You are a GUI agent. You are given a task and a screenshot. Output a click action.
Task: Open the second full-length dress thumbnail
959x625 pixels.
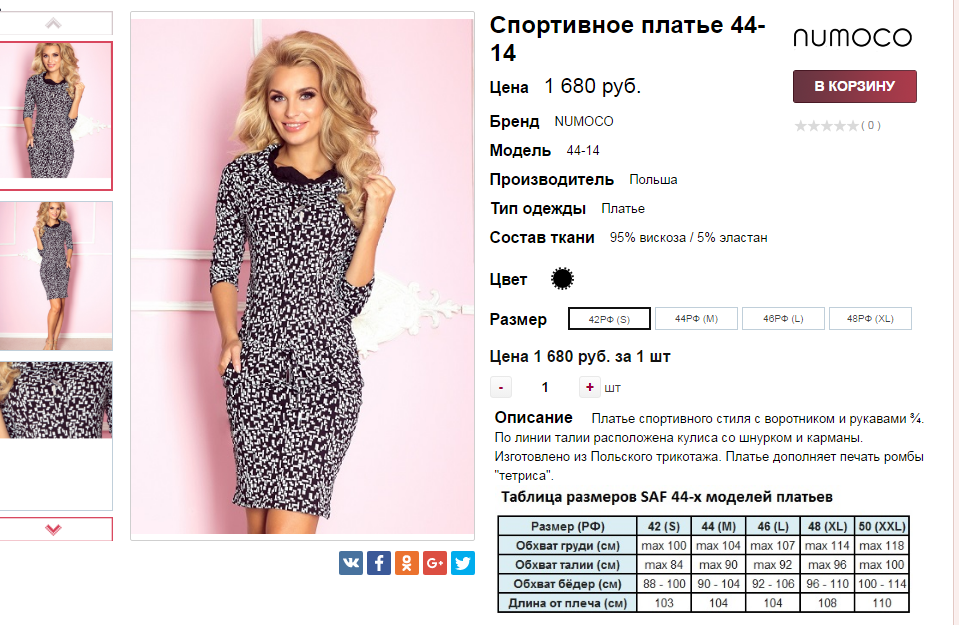coord(56,270)
